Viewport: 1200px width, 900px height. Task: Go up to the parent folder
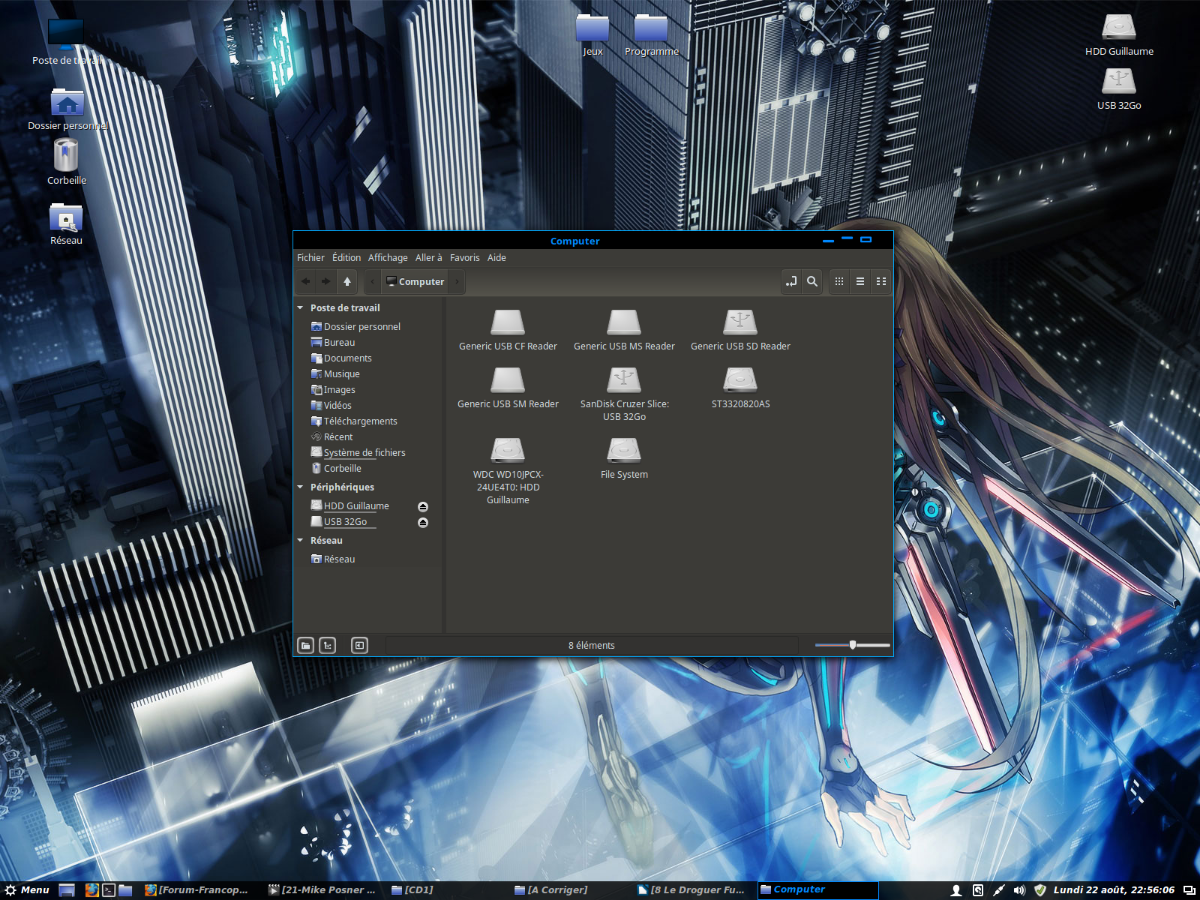coord(347,282)
